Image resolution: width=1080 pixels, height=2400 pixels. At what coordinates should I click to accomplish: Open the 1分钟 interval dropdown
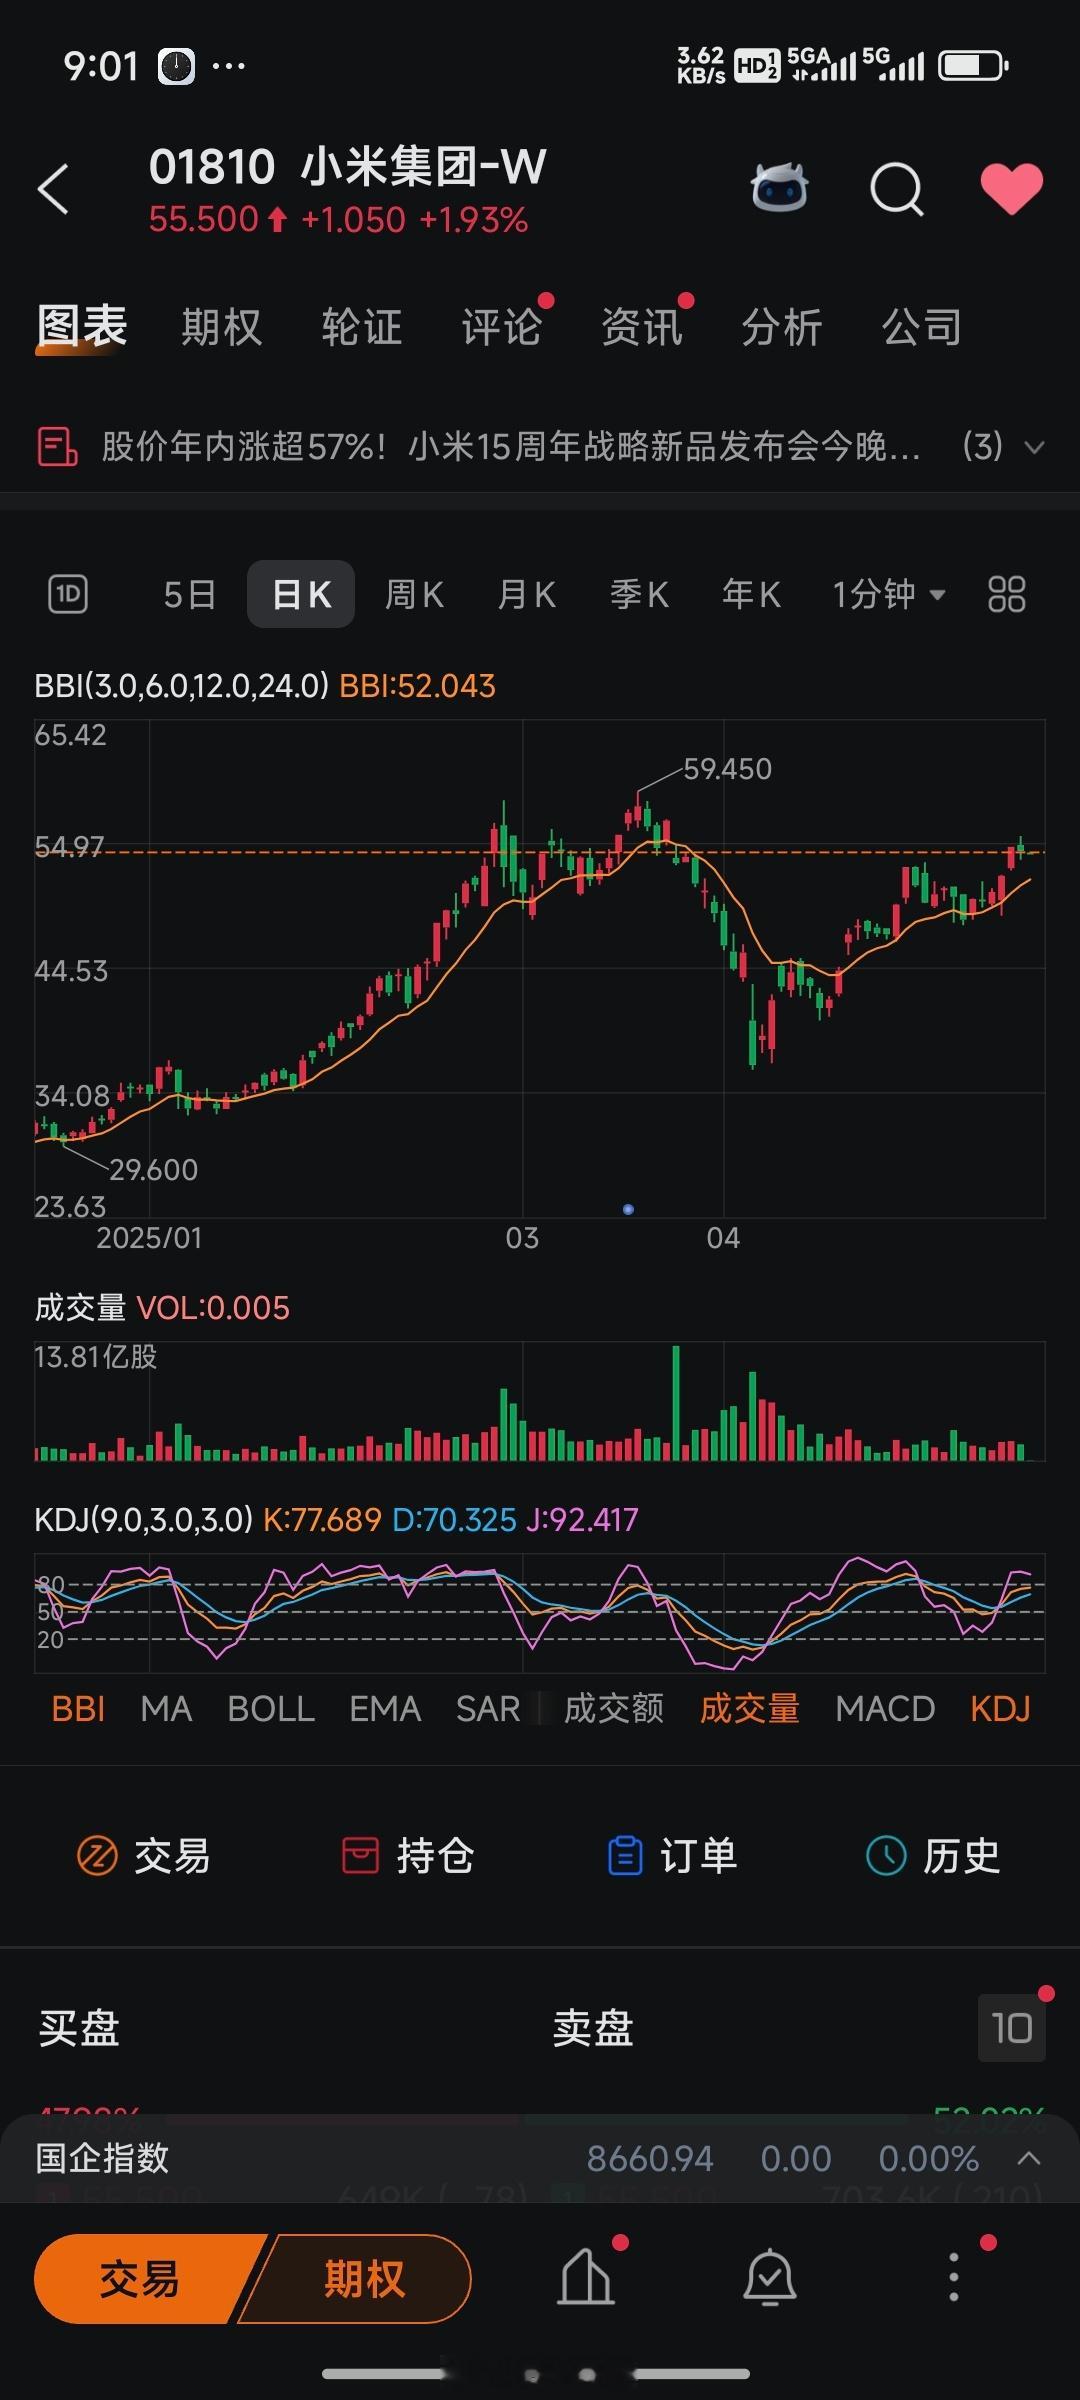pos(888,595)
